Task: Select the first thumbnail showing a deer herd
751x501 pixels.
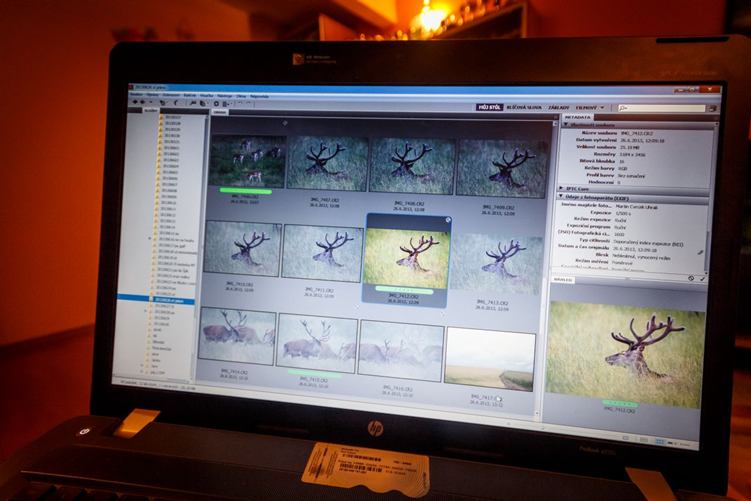Action: tap(248, 160)
